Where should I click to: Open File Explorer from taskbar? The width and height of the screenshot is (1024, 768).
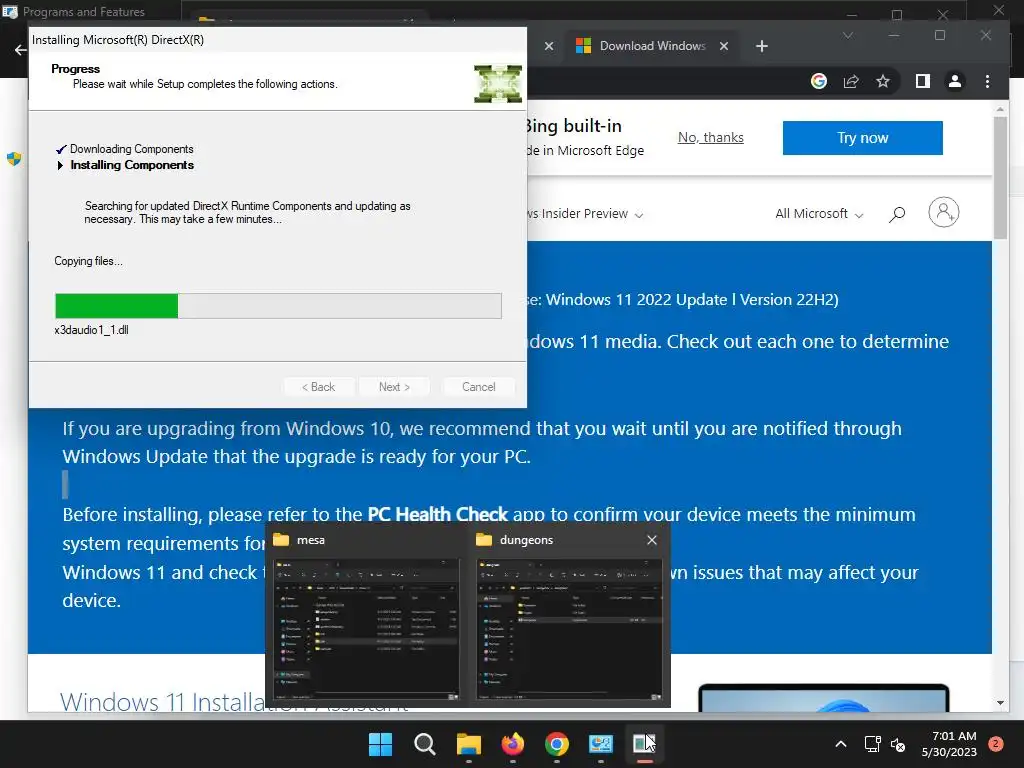tap(468, 744)
